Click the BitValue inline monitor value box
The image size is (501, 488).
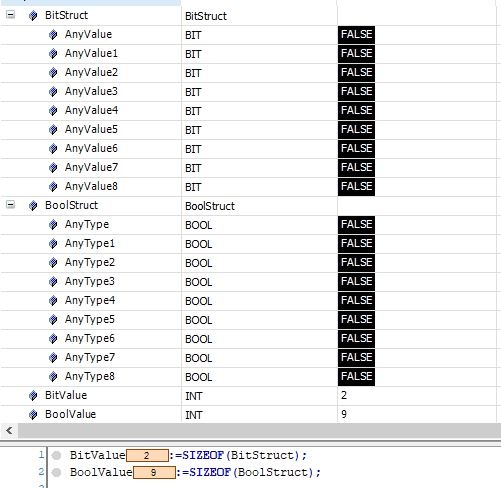coord(147,455)
